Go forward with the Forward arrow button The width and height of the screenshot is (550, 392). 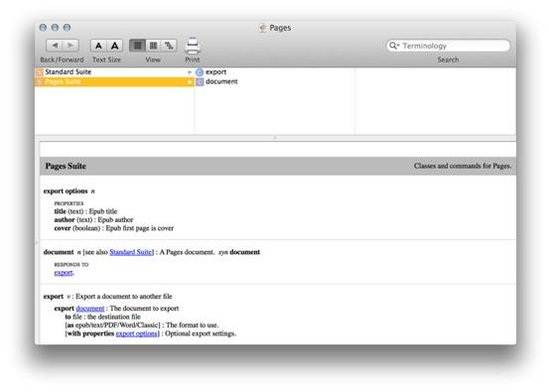[71, 45]
